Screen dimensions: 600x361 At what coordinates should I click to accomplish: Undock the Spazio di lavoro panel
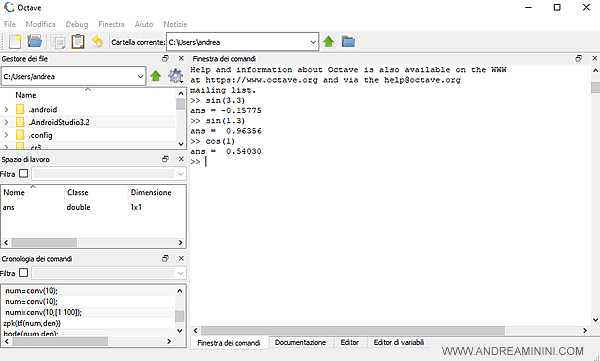coord(165,158)
